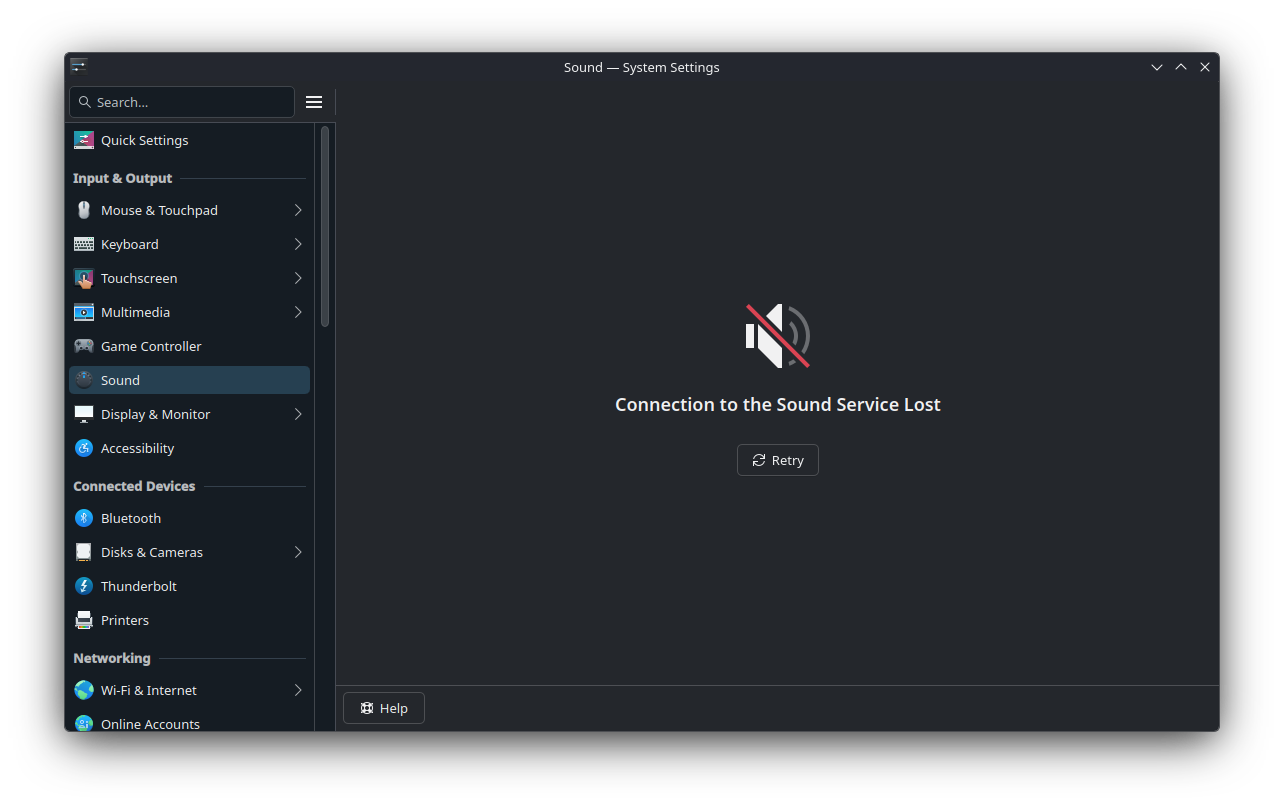The width and height of the screenshot is (1284, 808).
Task: Open Online Accounts settings
Action: tap(189, 721)
